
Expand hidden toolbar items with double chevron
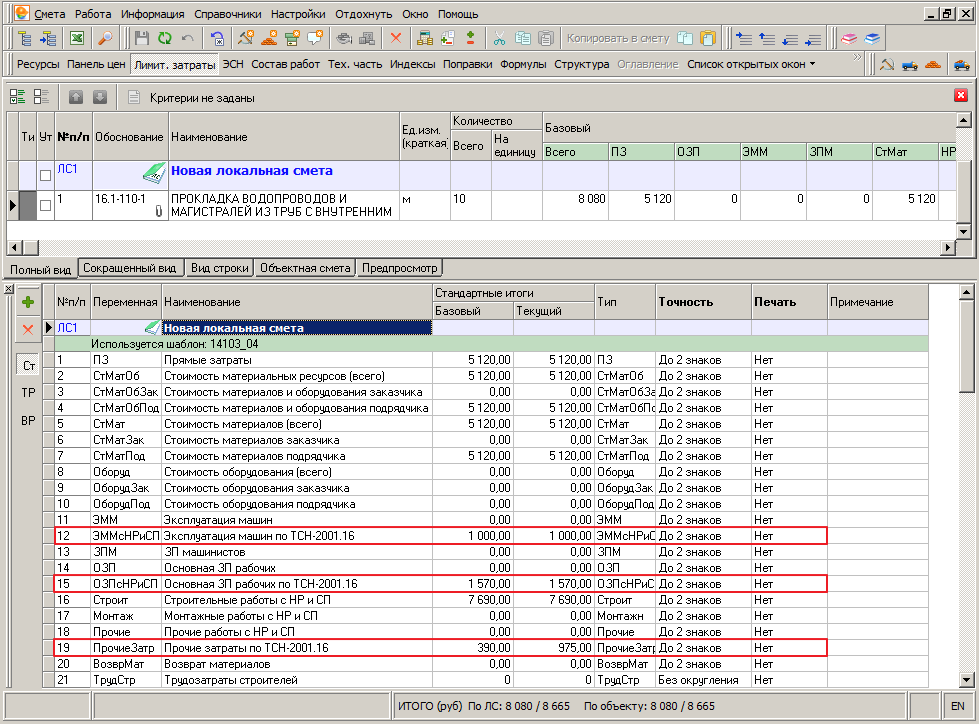point(857,57)
